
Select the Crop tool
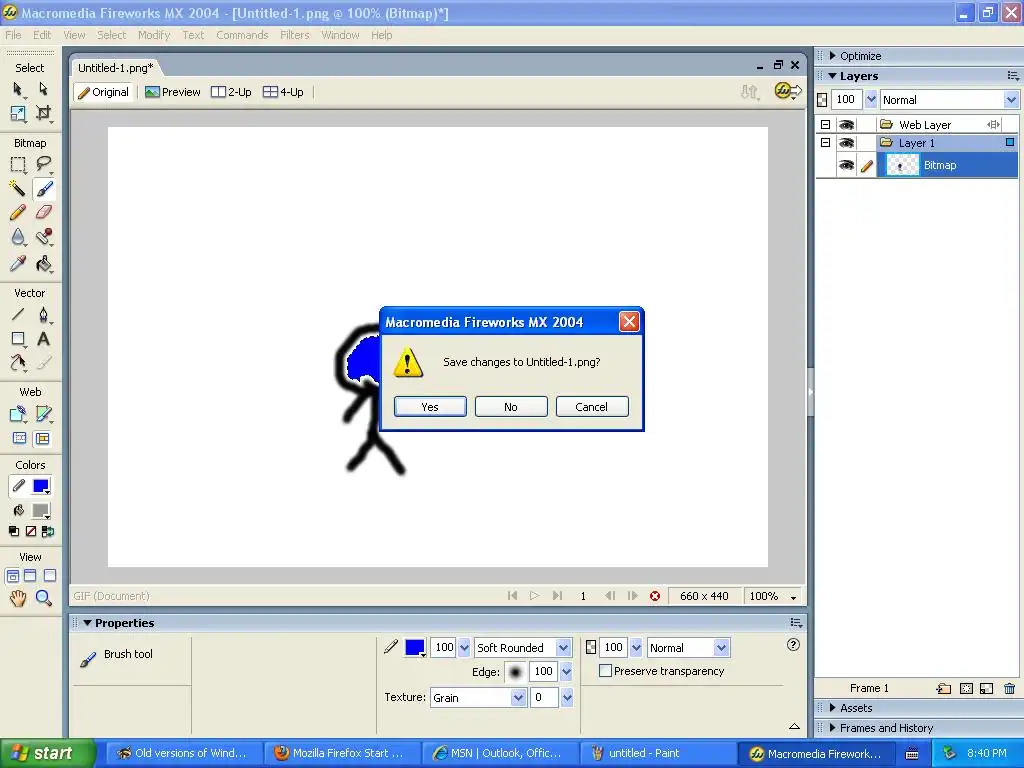[x=43, y=113]
